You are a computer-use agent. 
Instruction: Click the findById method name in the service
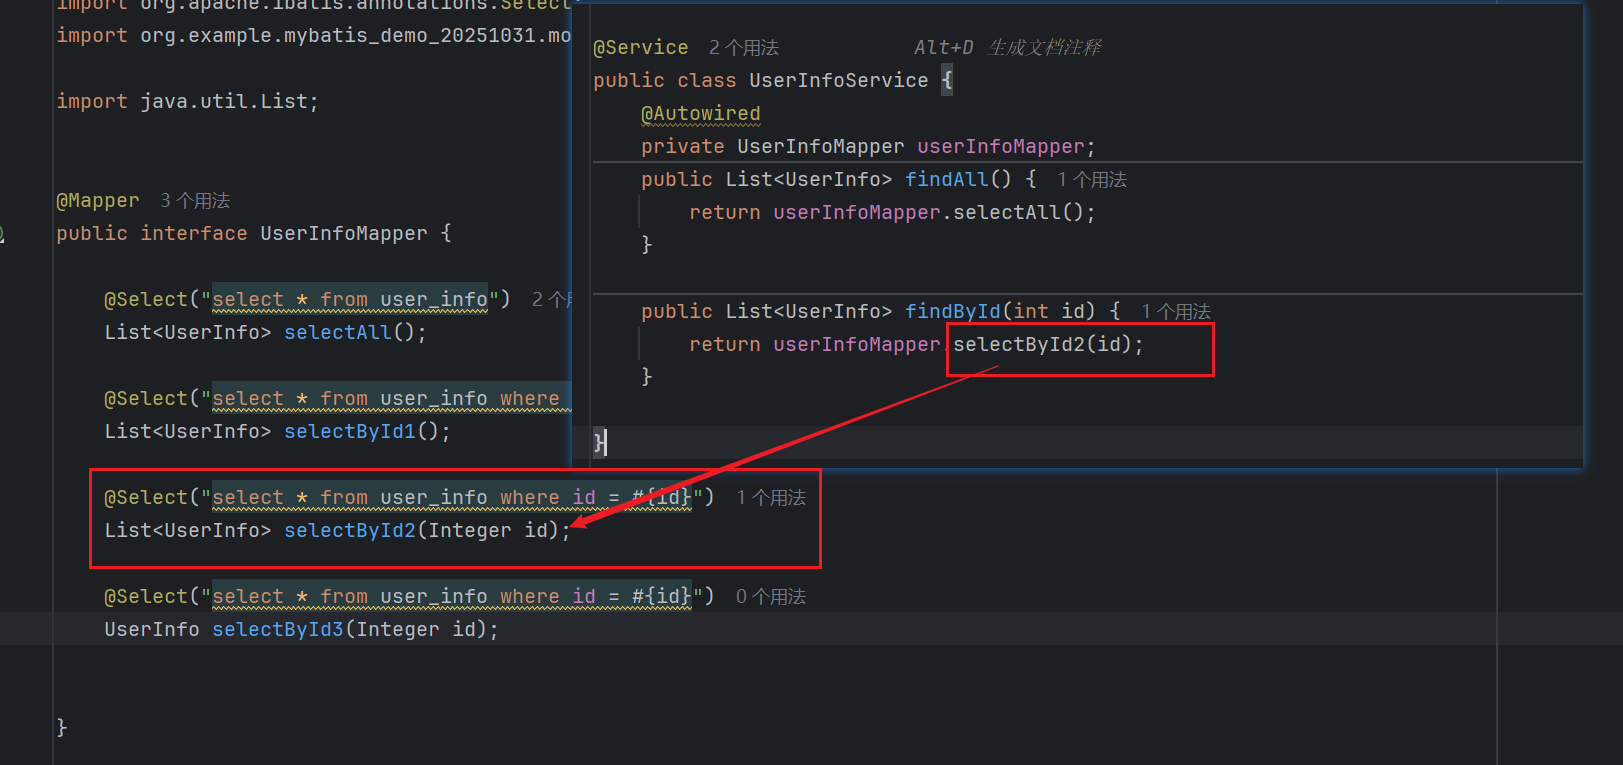952,312
